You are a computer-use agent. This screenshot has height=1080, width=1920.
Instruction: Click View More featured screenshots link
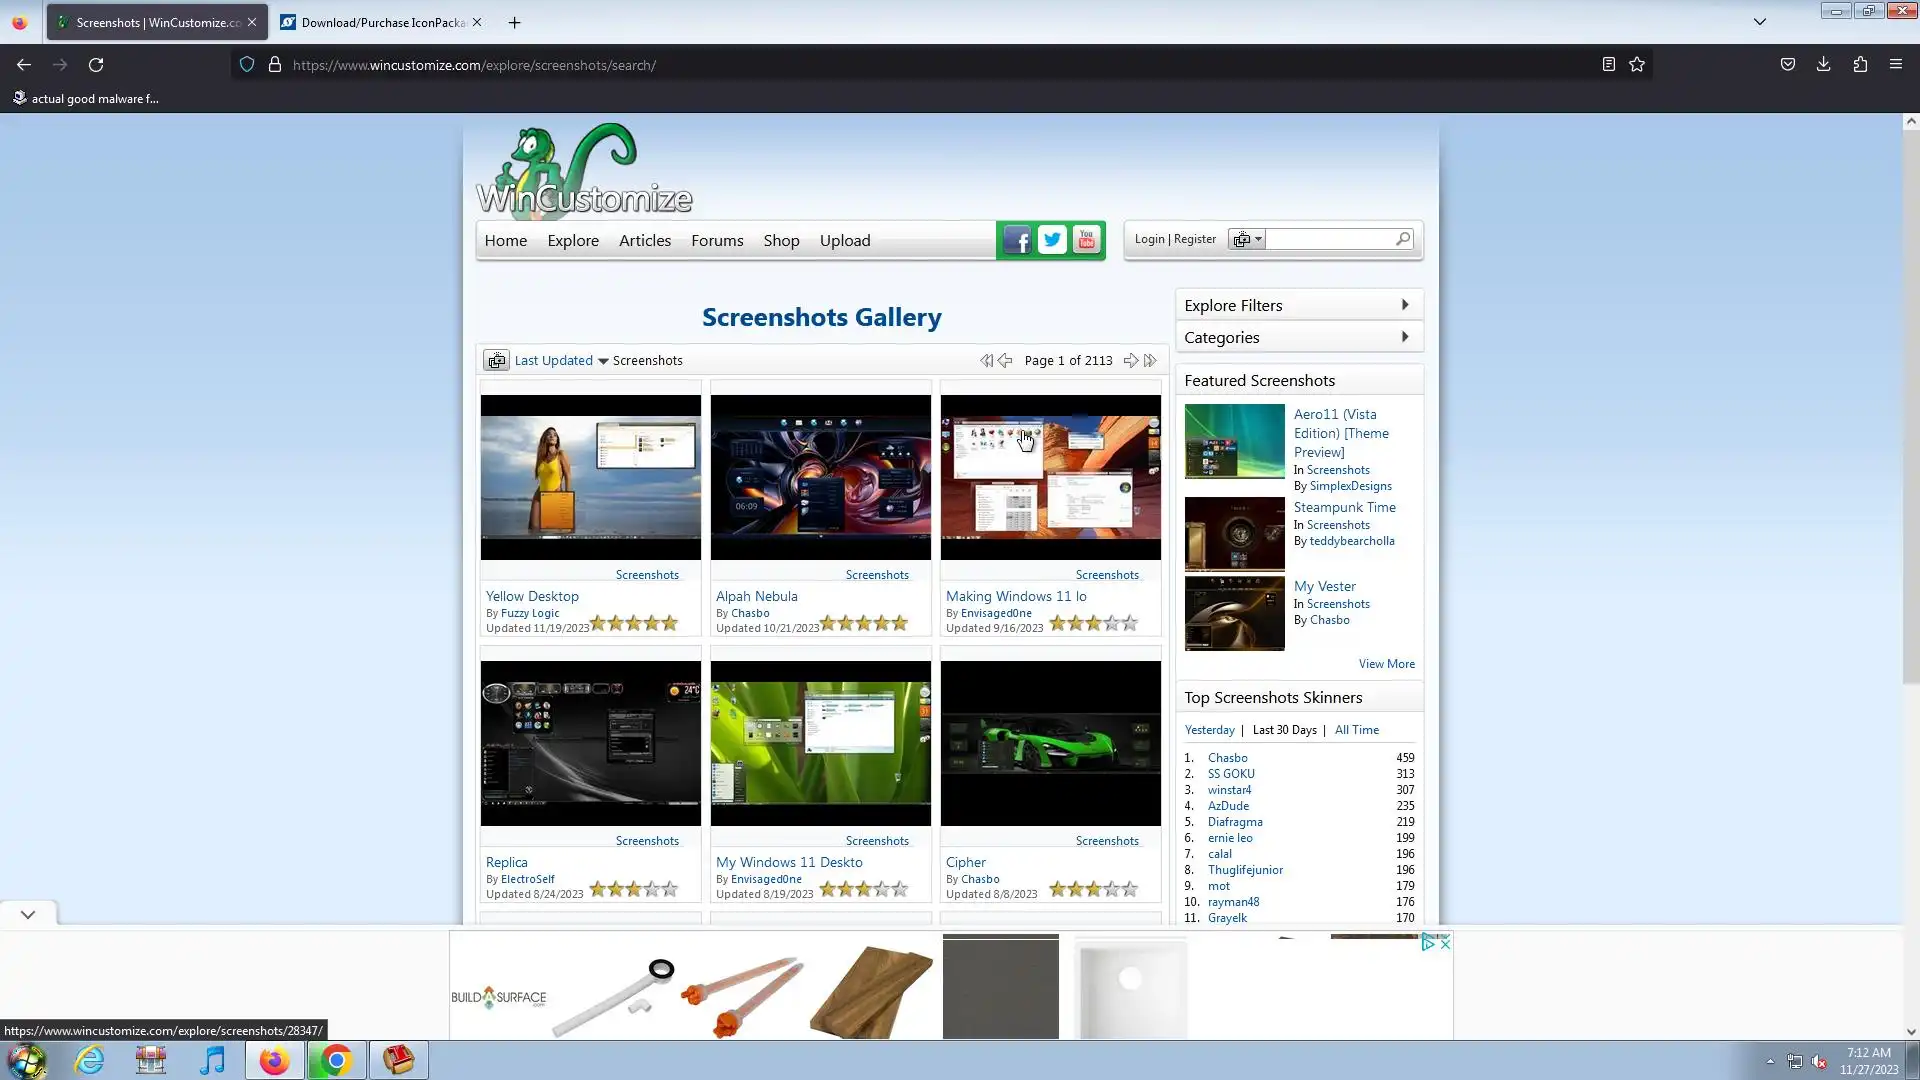point(1386,664)
